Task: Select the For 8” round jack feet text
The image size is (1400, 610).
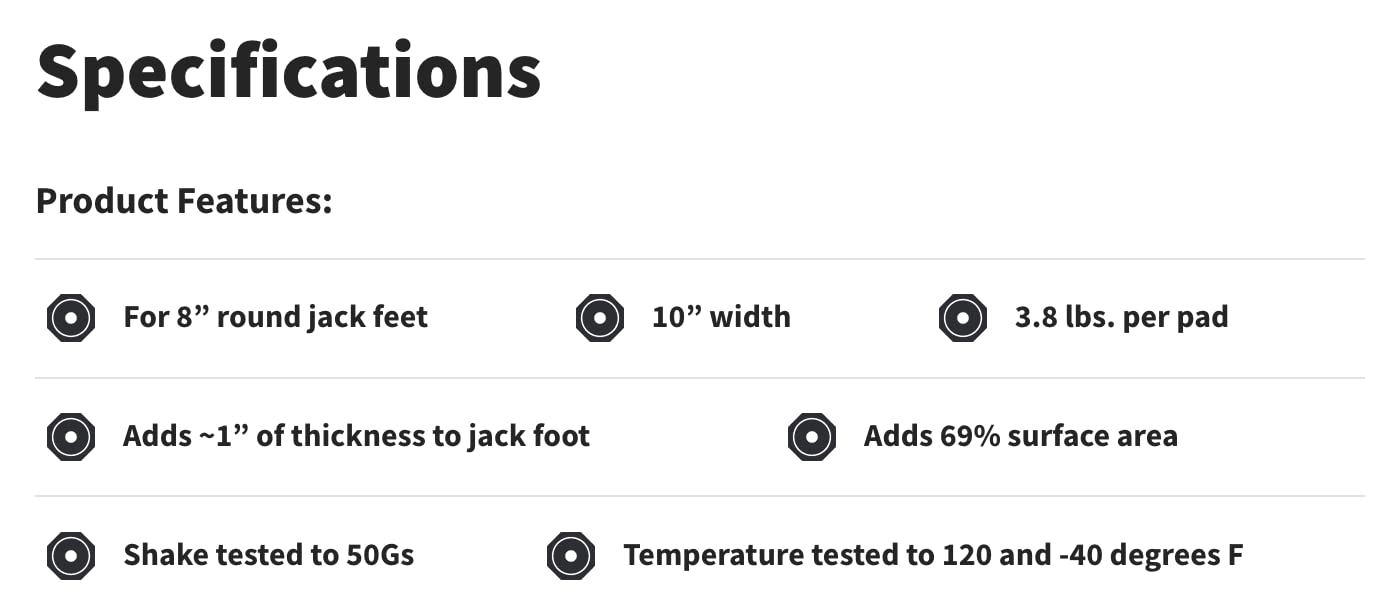Action: click(275, 318)
